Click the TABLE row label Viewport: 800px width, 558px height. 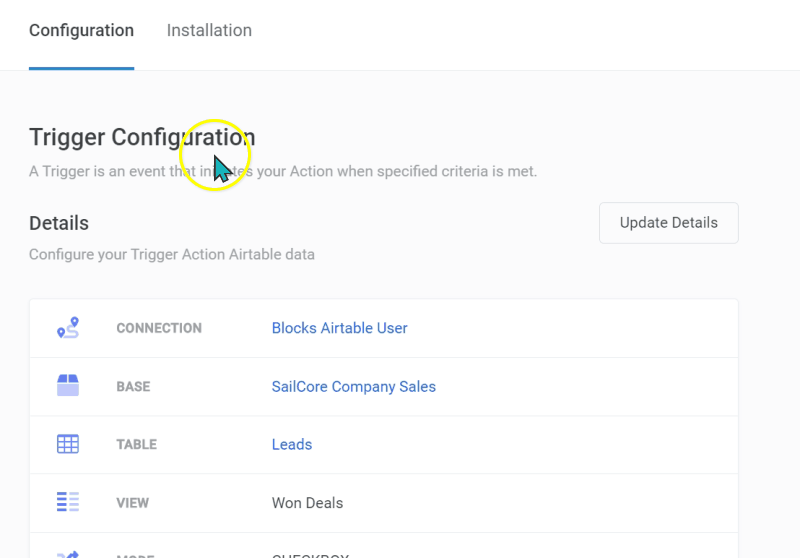pyautogui.click(x=136, y=444)
